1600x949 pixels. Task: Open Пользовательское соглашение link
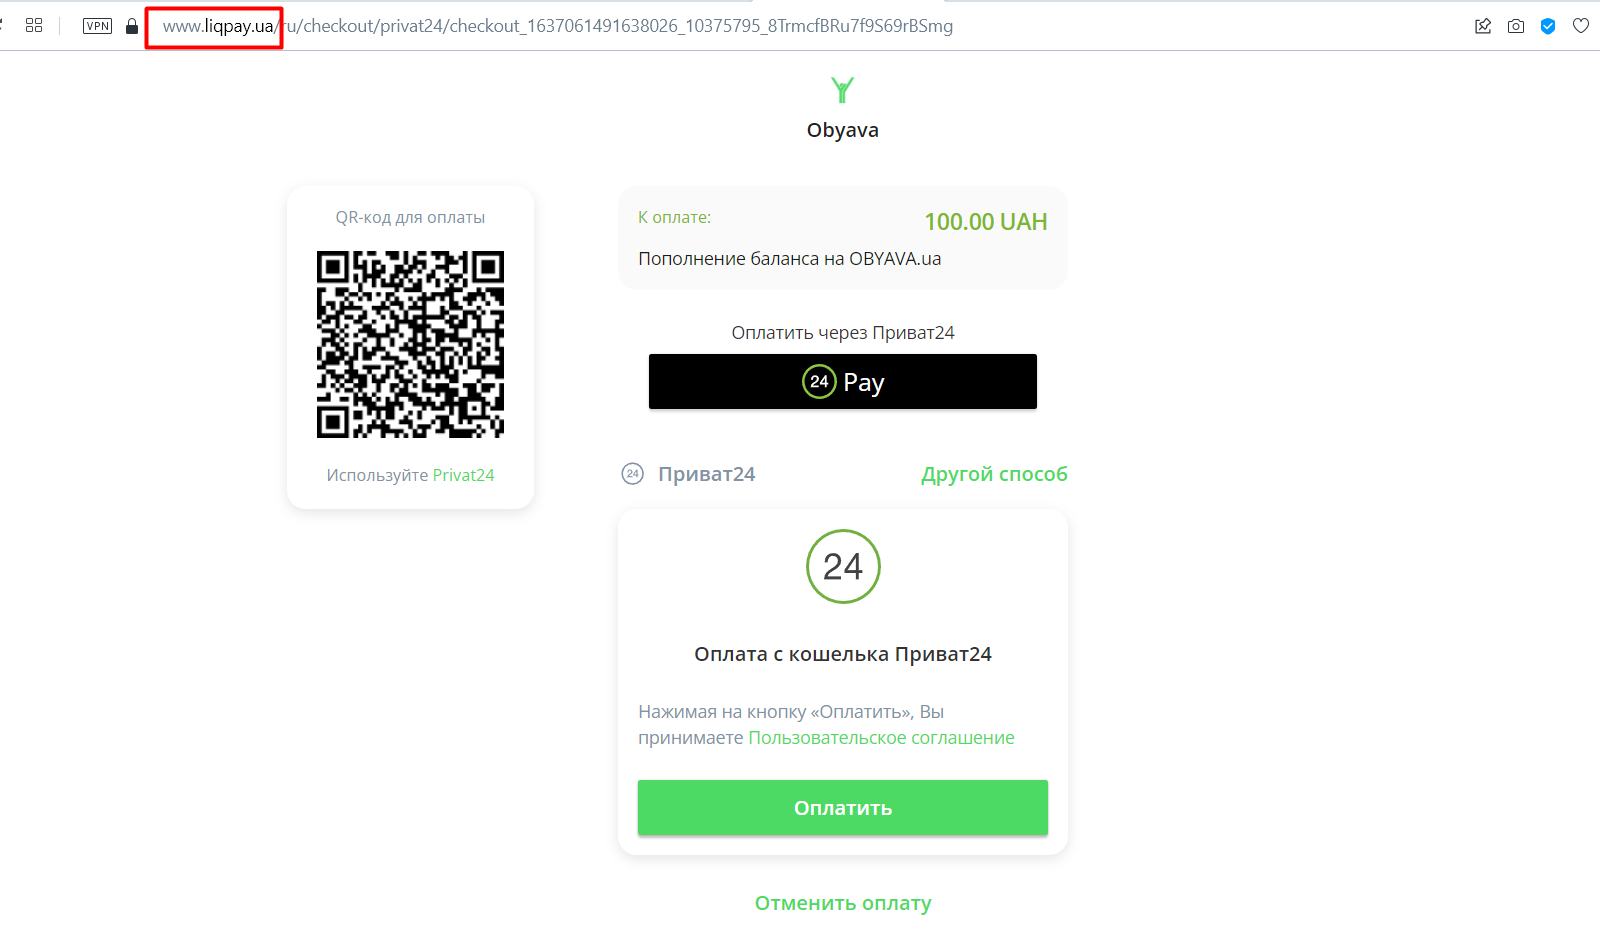[881, 738]
